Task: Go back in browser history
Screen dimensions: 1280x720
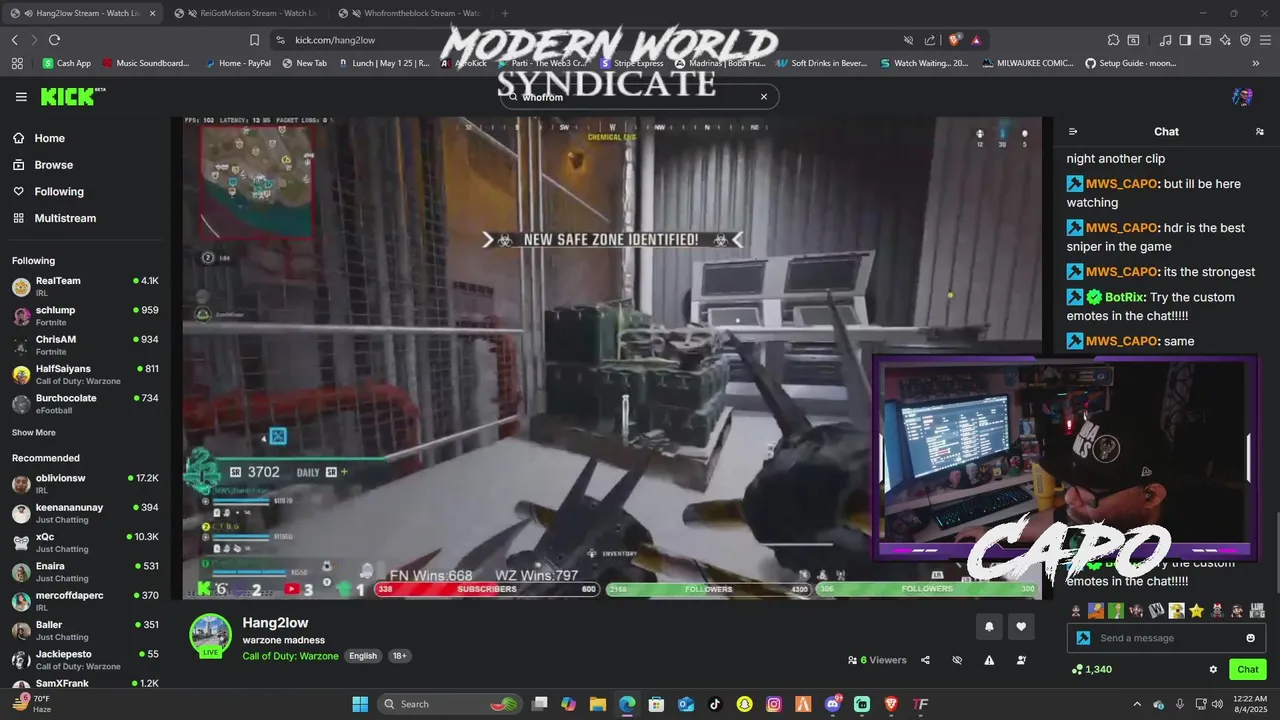Action: tap(14, 40)
